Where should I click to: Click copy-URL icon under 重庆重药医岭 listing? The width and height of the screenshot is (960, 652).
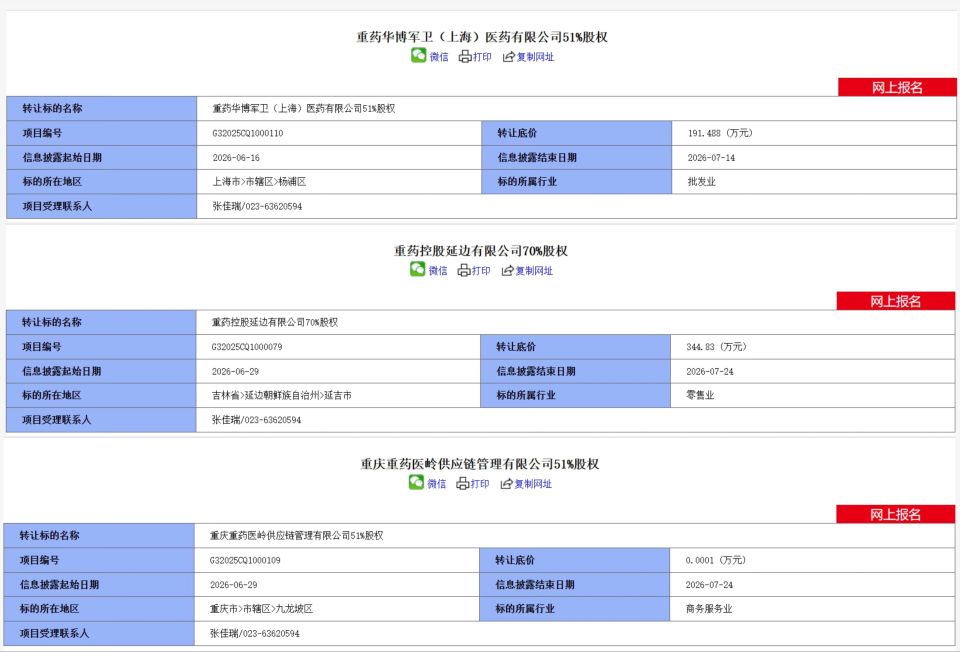click(506, 484)
